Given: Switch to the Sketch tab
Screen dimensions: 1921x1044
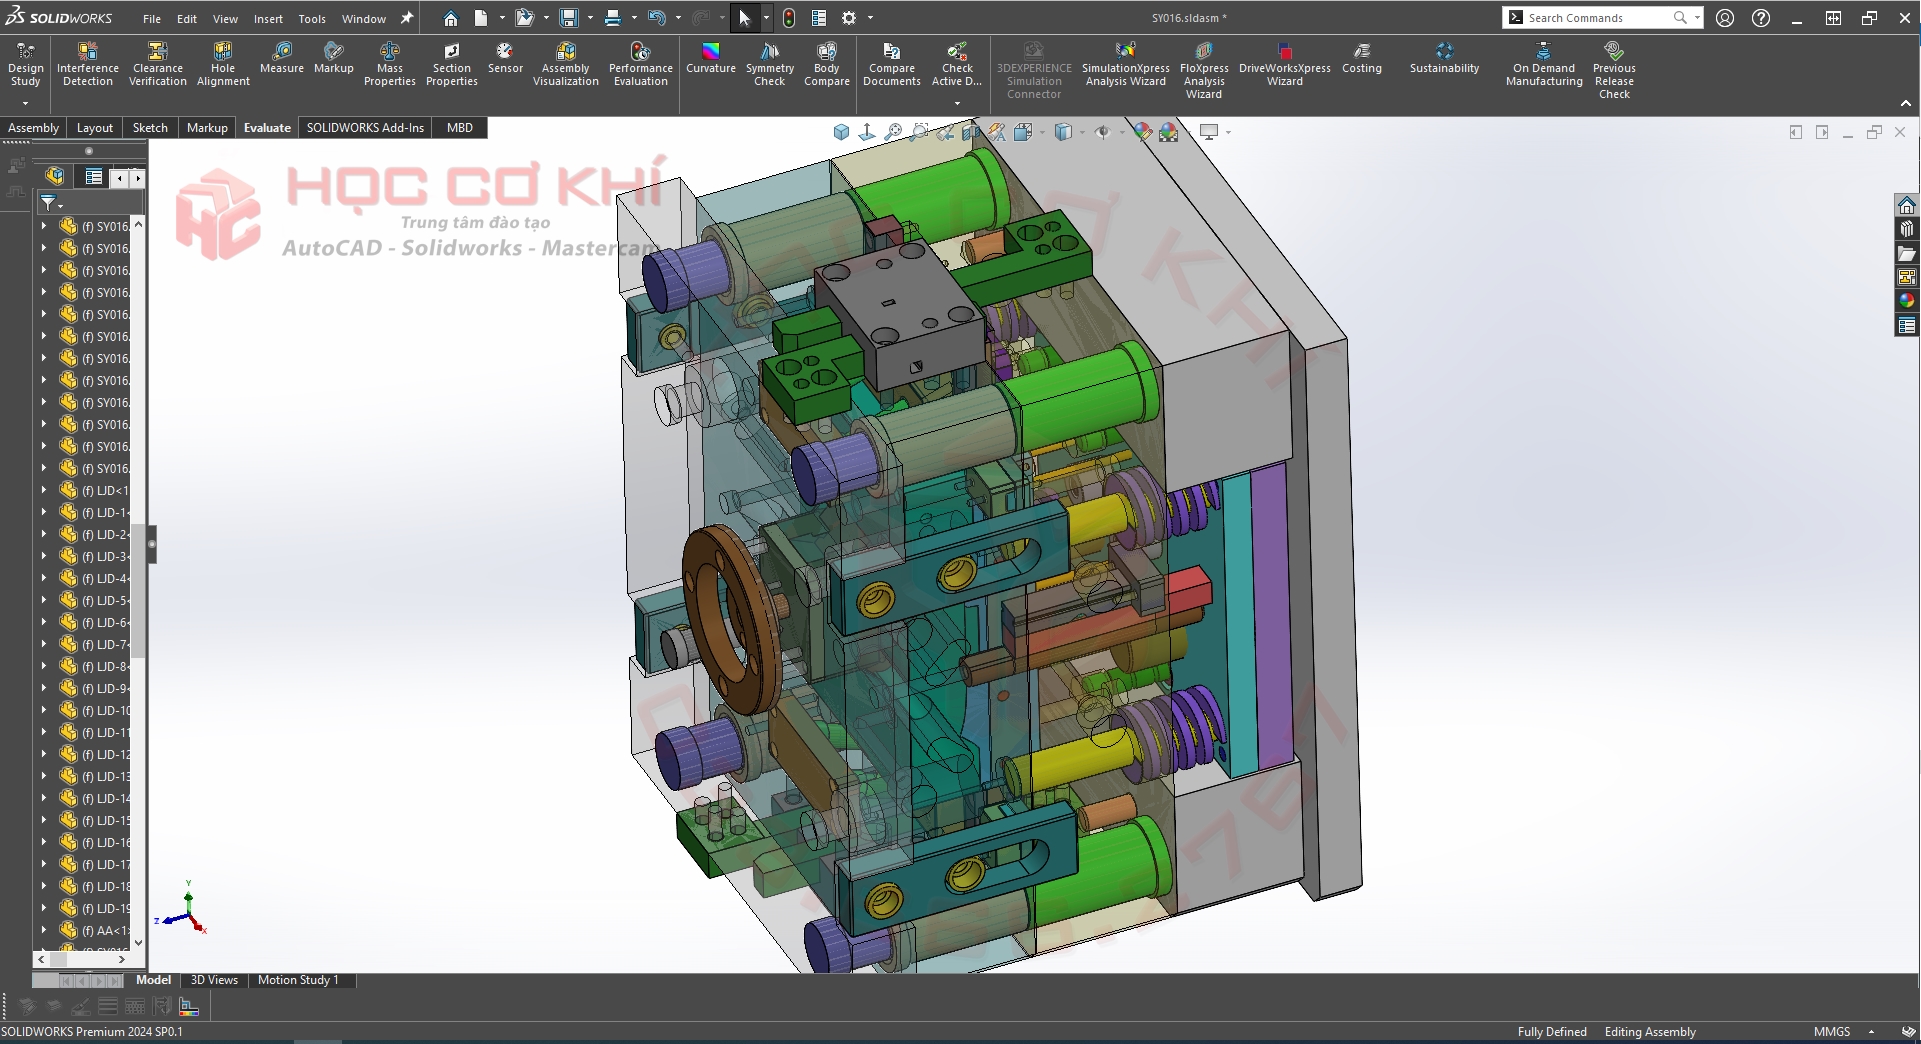Looking at the screenshot, I should (x=150, y=128).
